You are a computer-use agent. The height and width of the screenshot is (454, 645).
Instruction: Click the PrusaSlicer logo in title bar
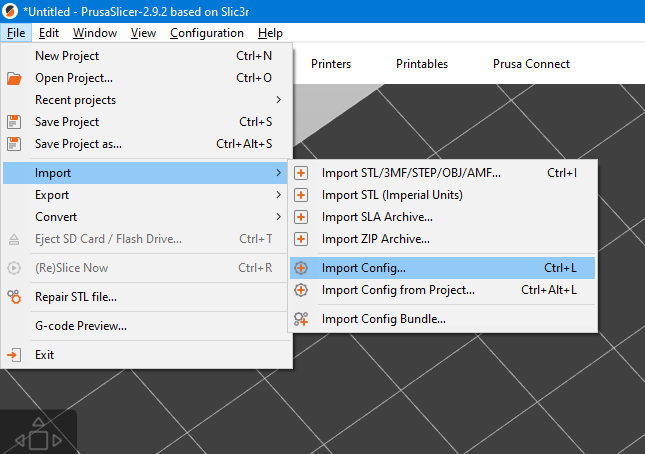[10, 11]
